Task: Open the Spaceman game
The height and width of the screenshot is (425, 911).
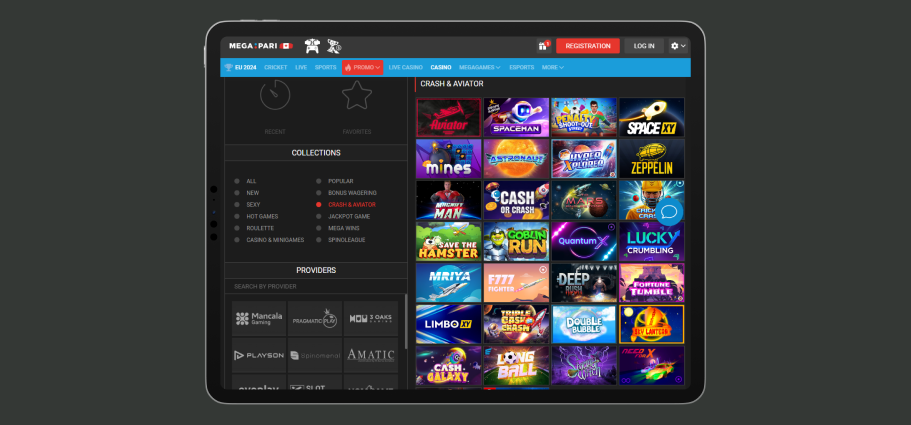Action: coord(517,117)
